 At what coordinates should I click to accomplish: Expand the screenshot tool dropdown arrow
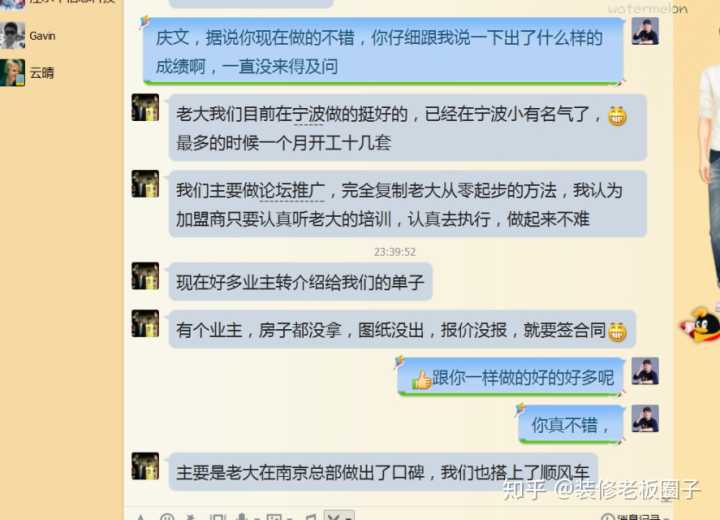coord(348,518)
